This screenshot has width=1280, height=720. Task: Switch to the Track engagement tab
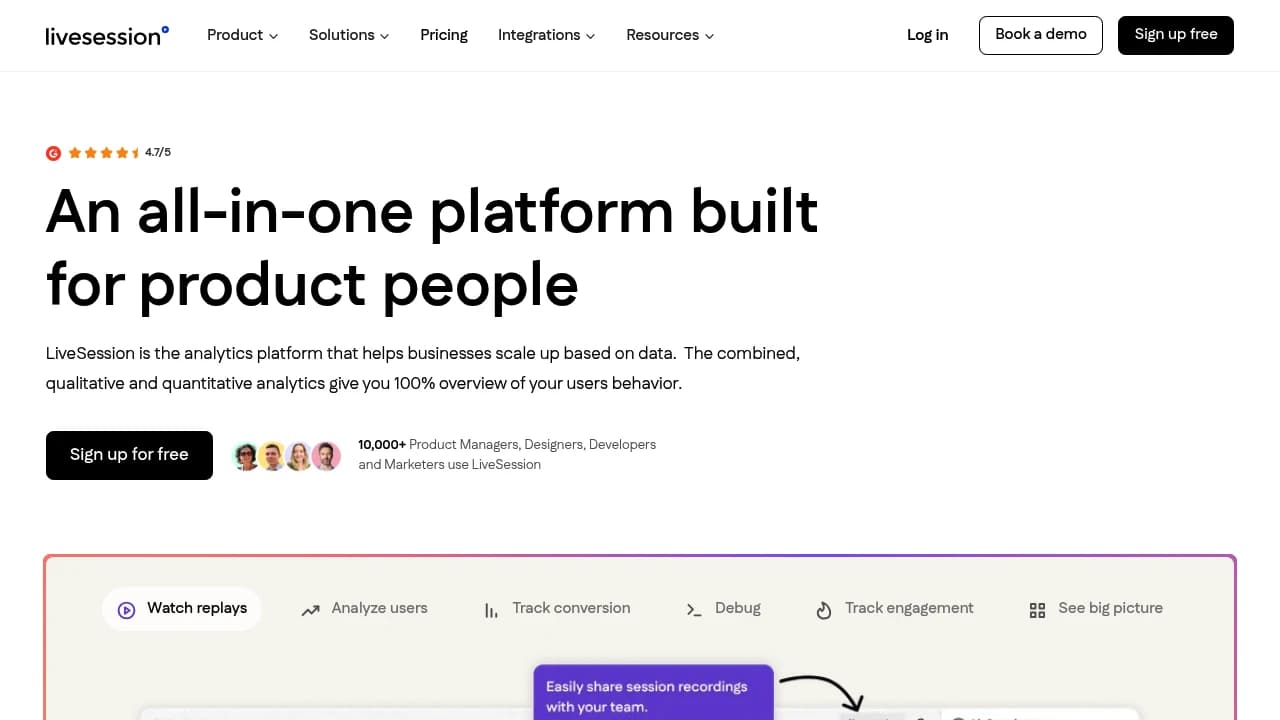894,608
